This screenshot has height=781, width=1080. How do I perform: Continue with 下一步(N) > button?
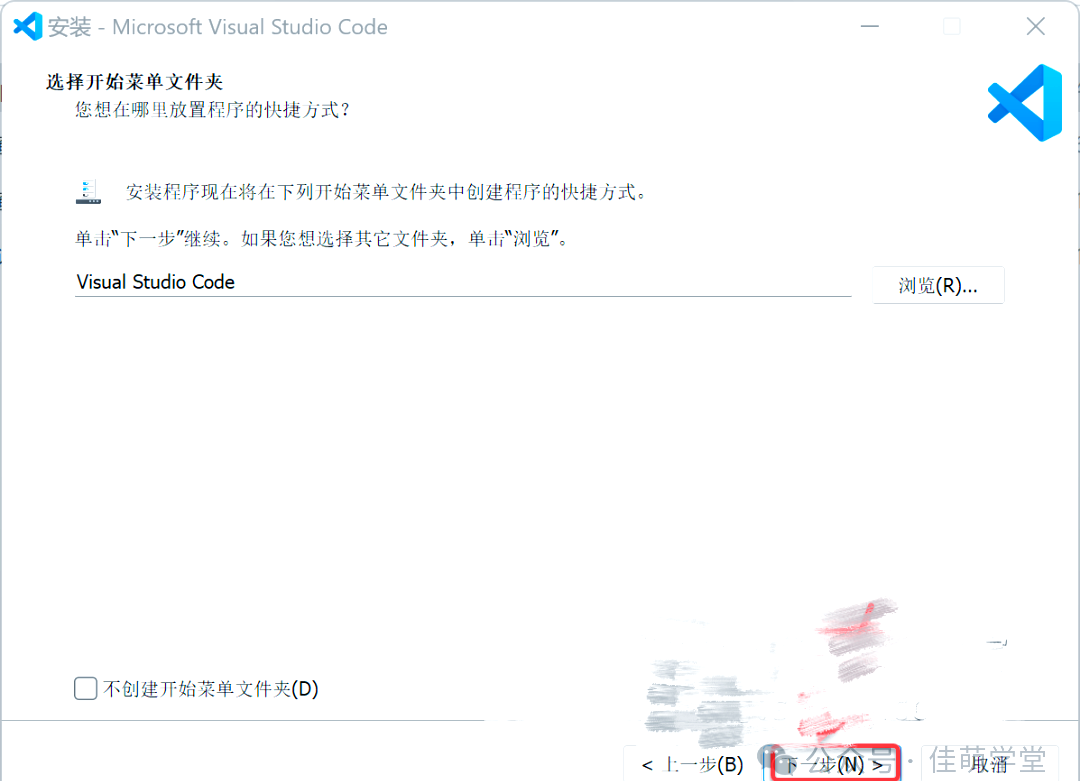[x=834, y=764]
